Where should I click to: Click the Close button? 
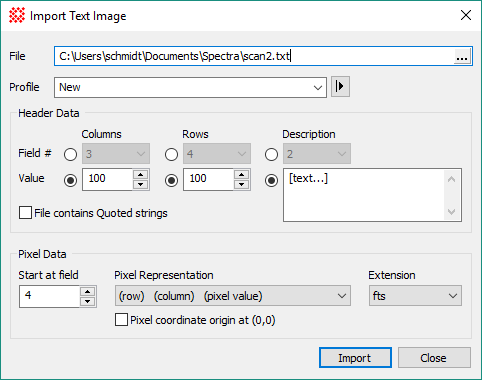(x=434, y=358)
